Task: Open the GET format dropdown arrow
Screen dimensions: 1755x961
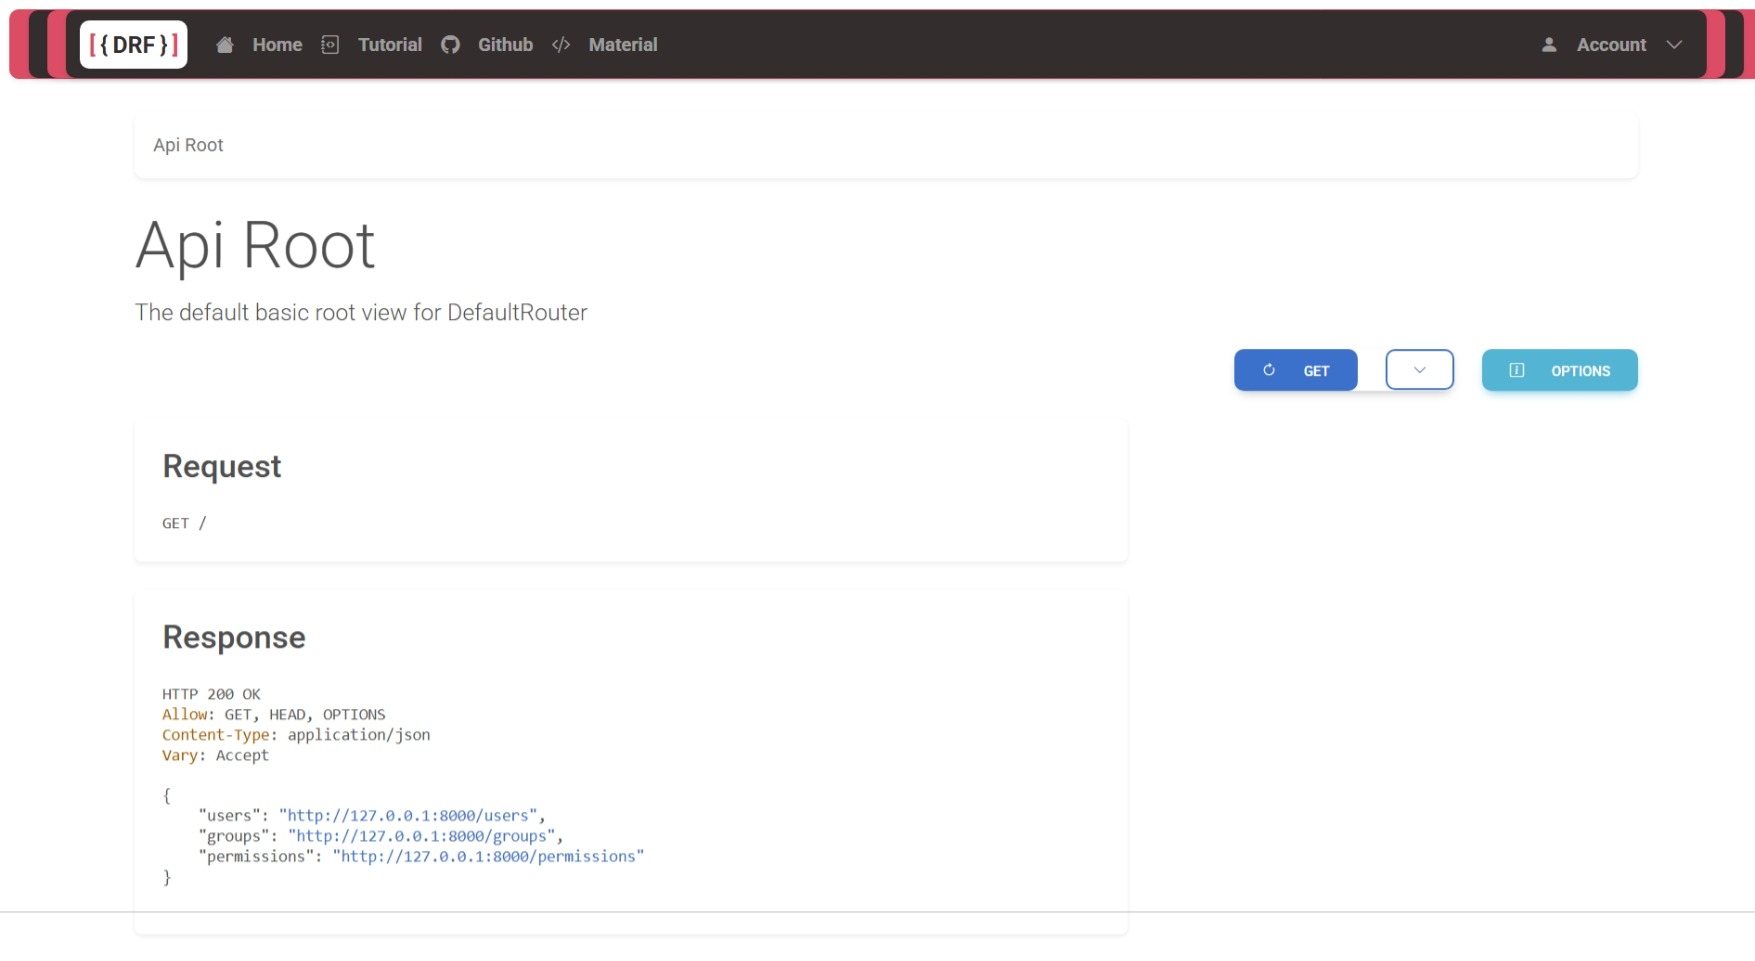Action: (x=1419, y=370)
